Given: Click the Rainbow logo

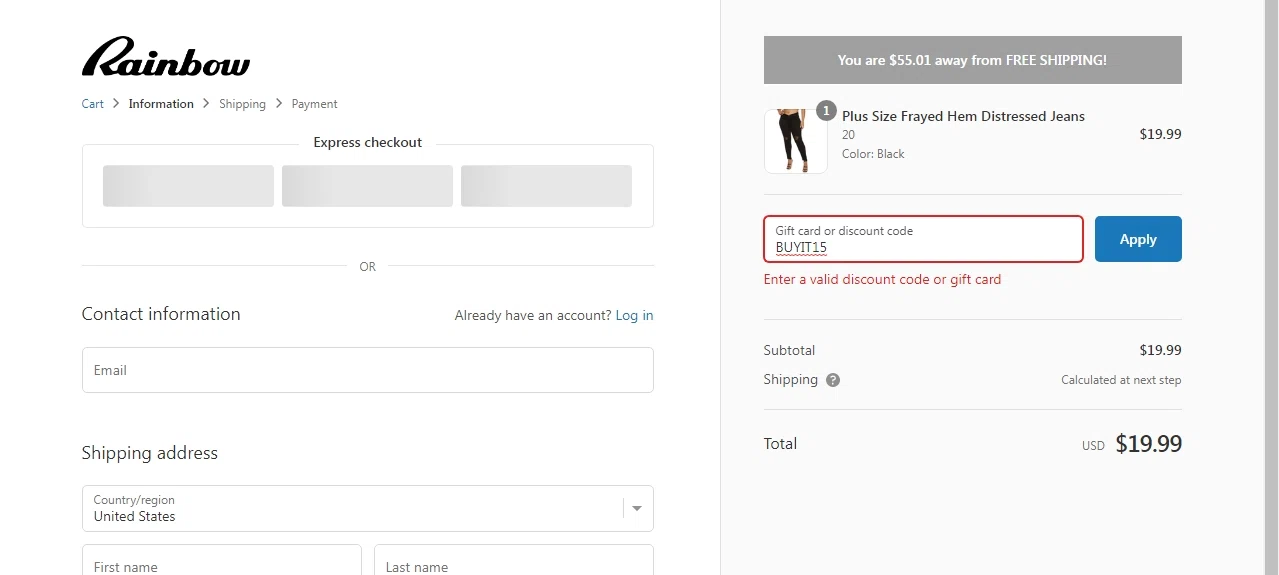Looking at the screenshot, I should pyautogui.click(x=166, y=57).
